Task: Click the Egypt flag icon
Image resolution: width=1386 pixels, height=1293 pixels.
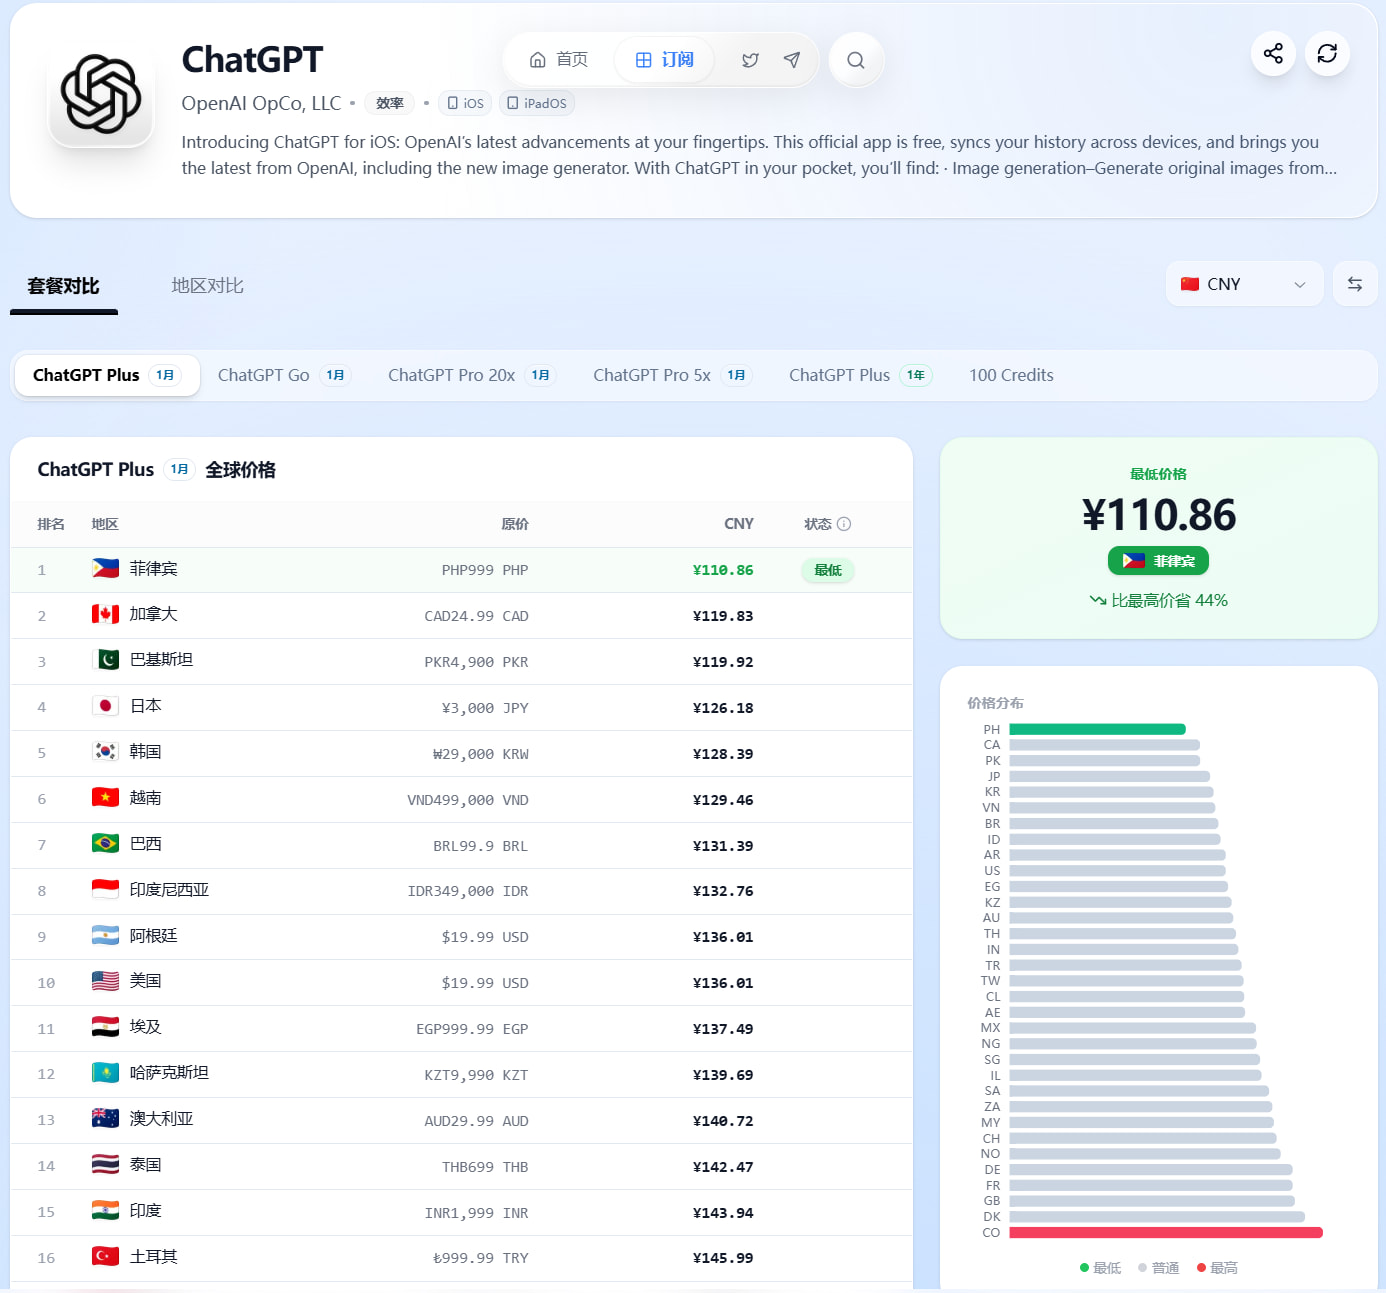Action: pyautogui.click(x=105, y=1027)
